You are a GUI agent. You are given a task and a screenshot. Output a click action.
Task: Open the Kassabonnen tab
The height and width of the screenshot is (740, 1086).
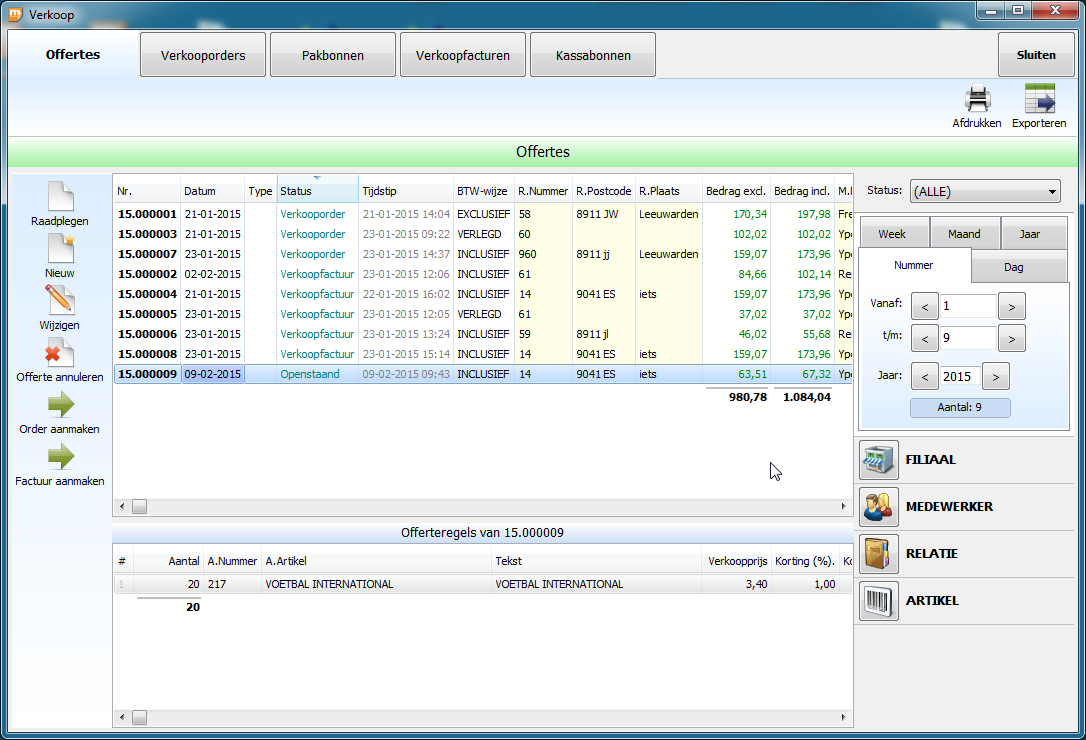[593, 56]
